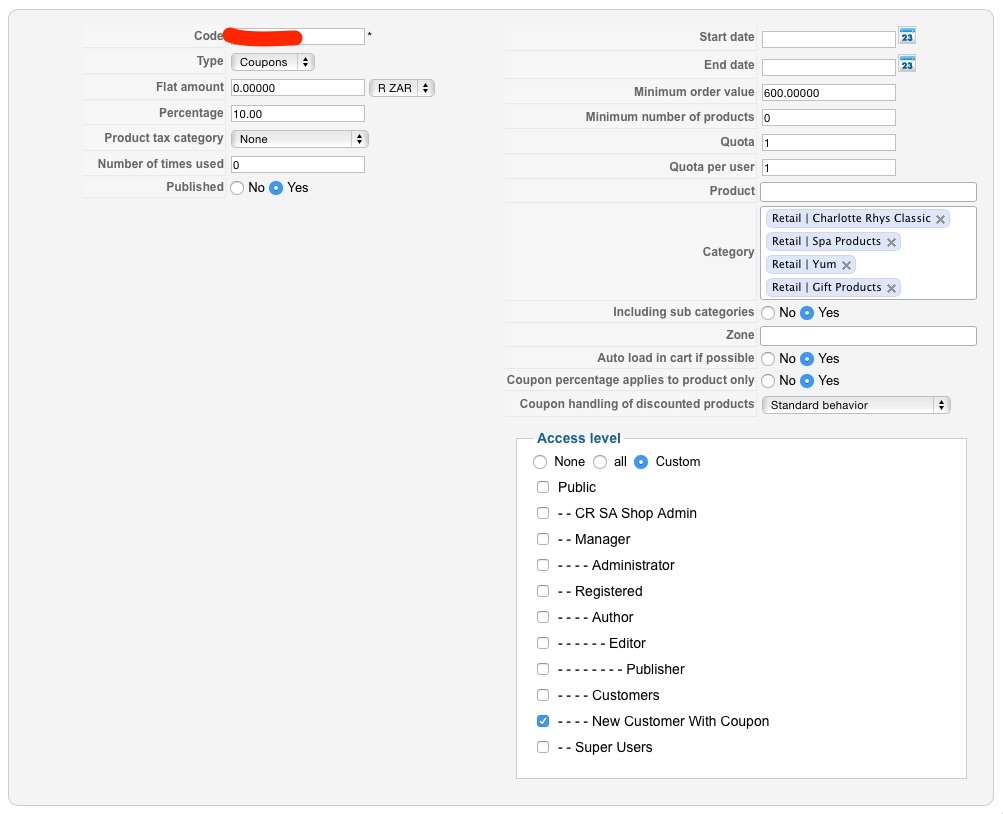This screenshot has width=1003, height=814.
Task: Open the coupon Type dropdown
Action: coord(273,62)
